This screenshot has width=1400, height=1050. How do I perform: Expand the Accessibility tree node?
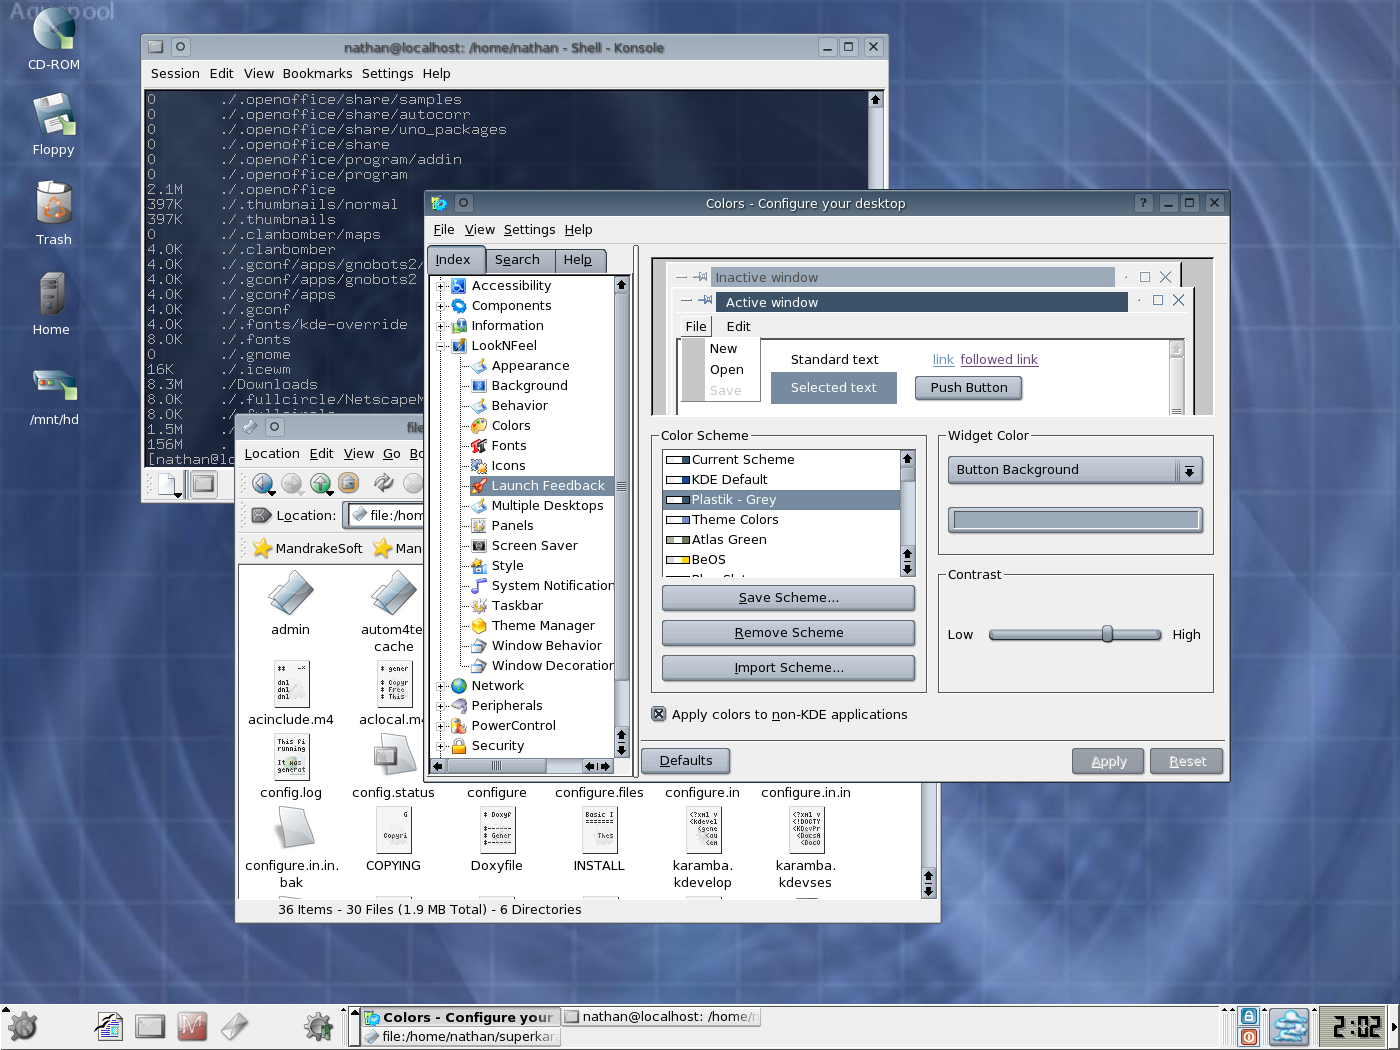pyautogui.click(x=441, y=286)
